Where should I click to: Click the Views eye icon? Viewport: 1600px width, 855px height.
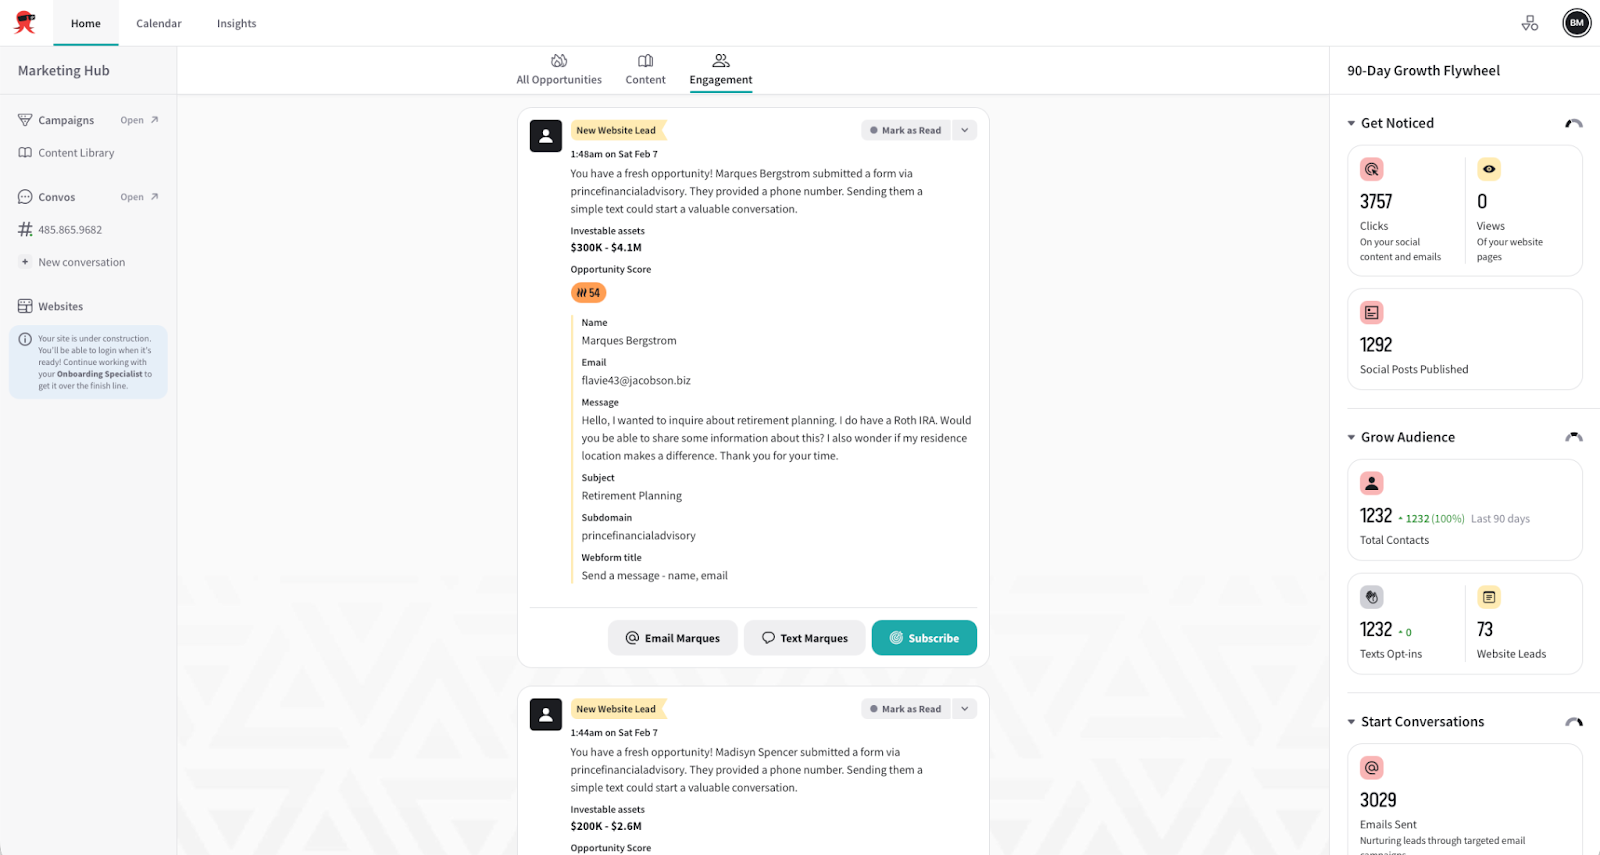pos(1489,170)
